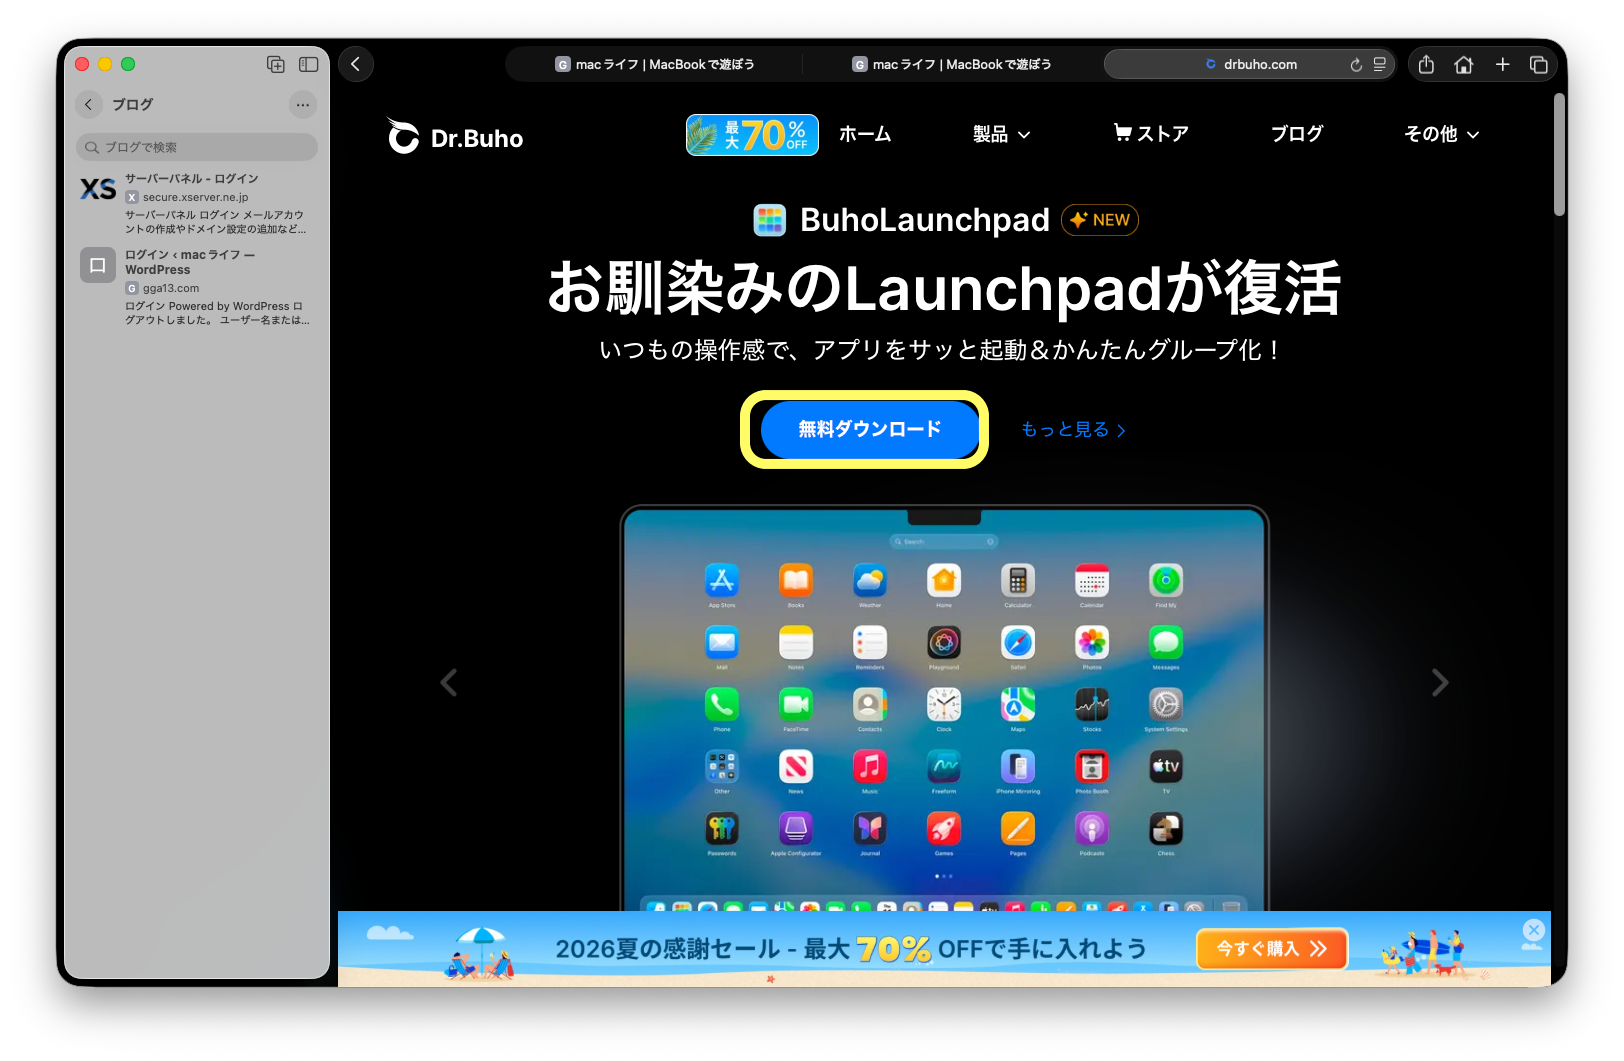Click the drbuho.com address bar
This screenshot has width=1624, height=1061.
point(1250,64)
